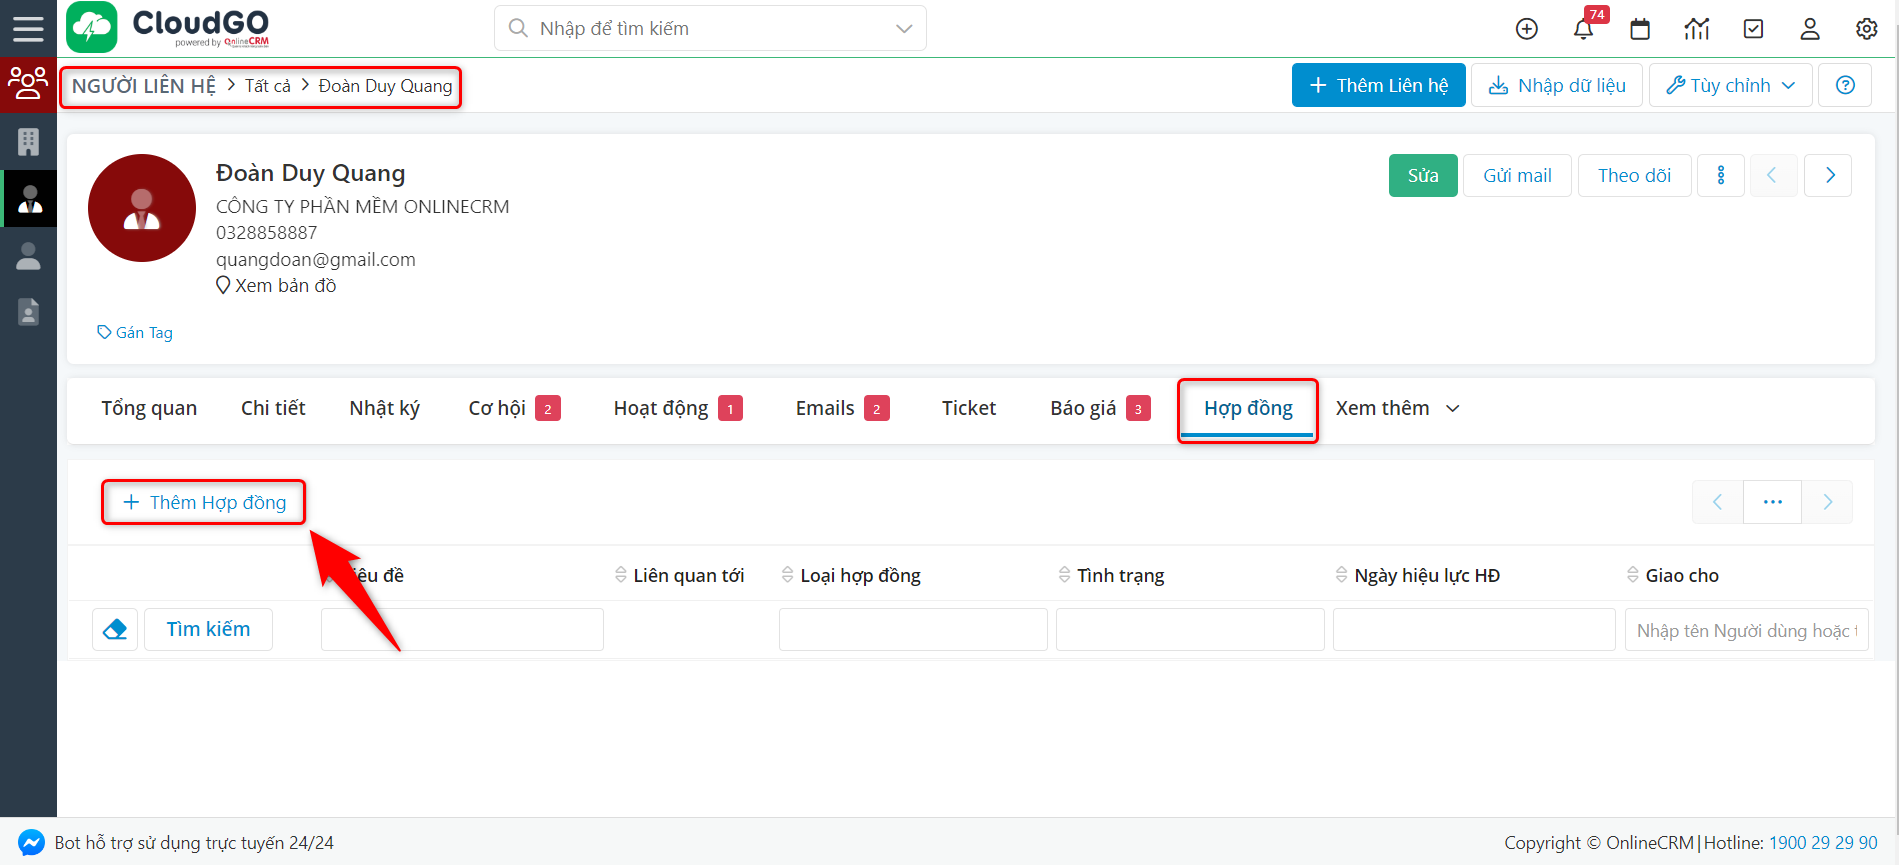Screen dimensions: 1899x865
Task: Open the notifications bell
Action: tap(1583, 29)
